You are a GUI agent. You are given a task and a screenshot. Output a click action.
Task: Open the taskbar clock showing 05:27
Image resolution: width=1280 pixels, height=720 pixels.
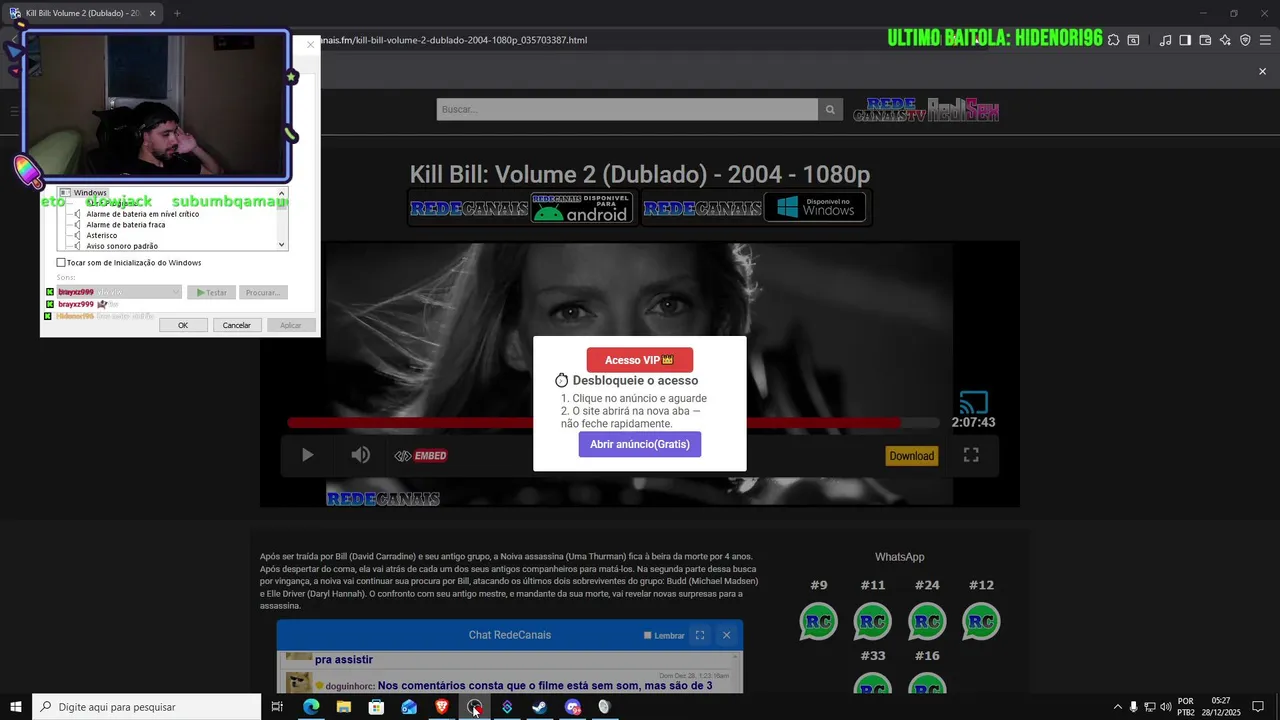click(x=1221, y=707)
